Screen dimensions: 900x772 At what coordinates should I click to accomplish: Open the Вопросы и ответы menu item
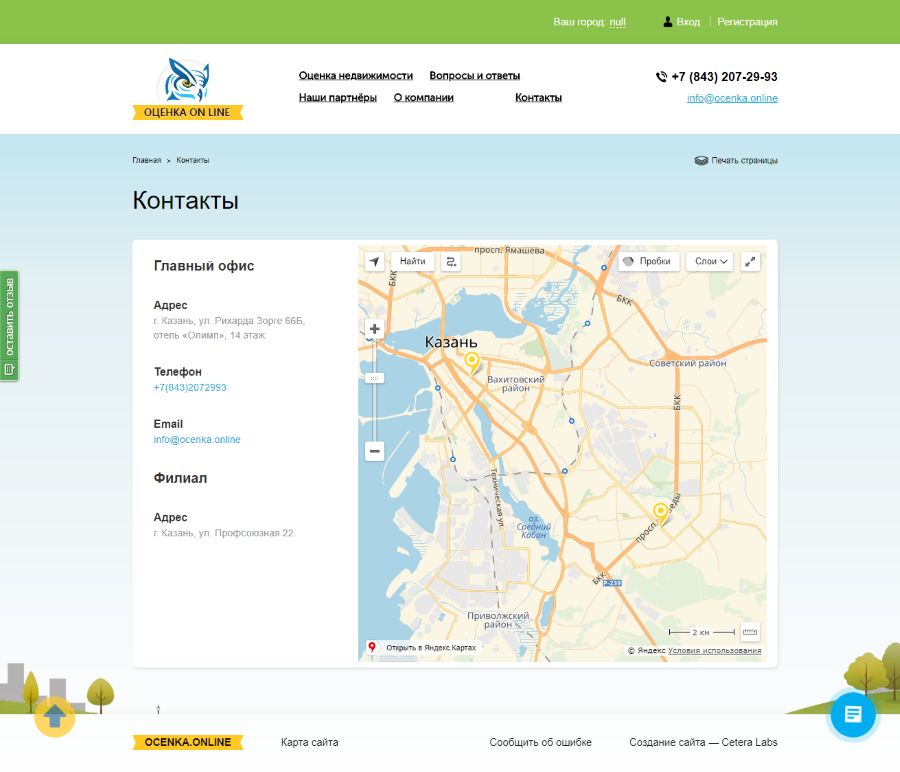coord(474,75)
